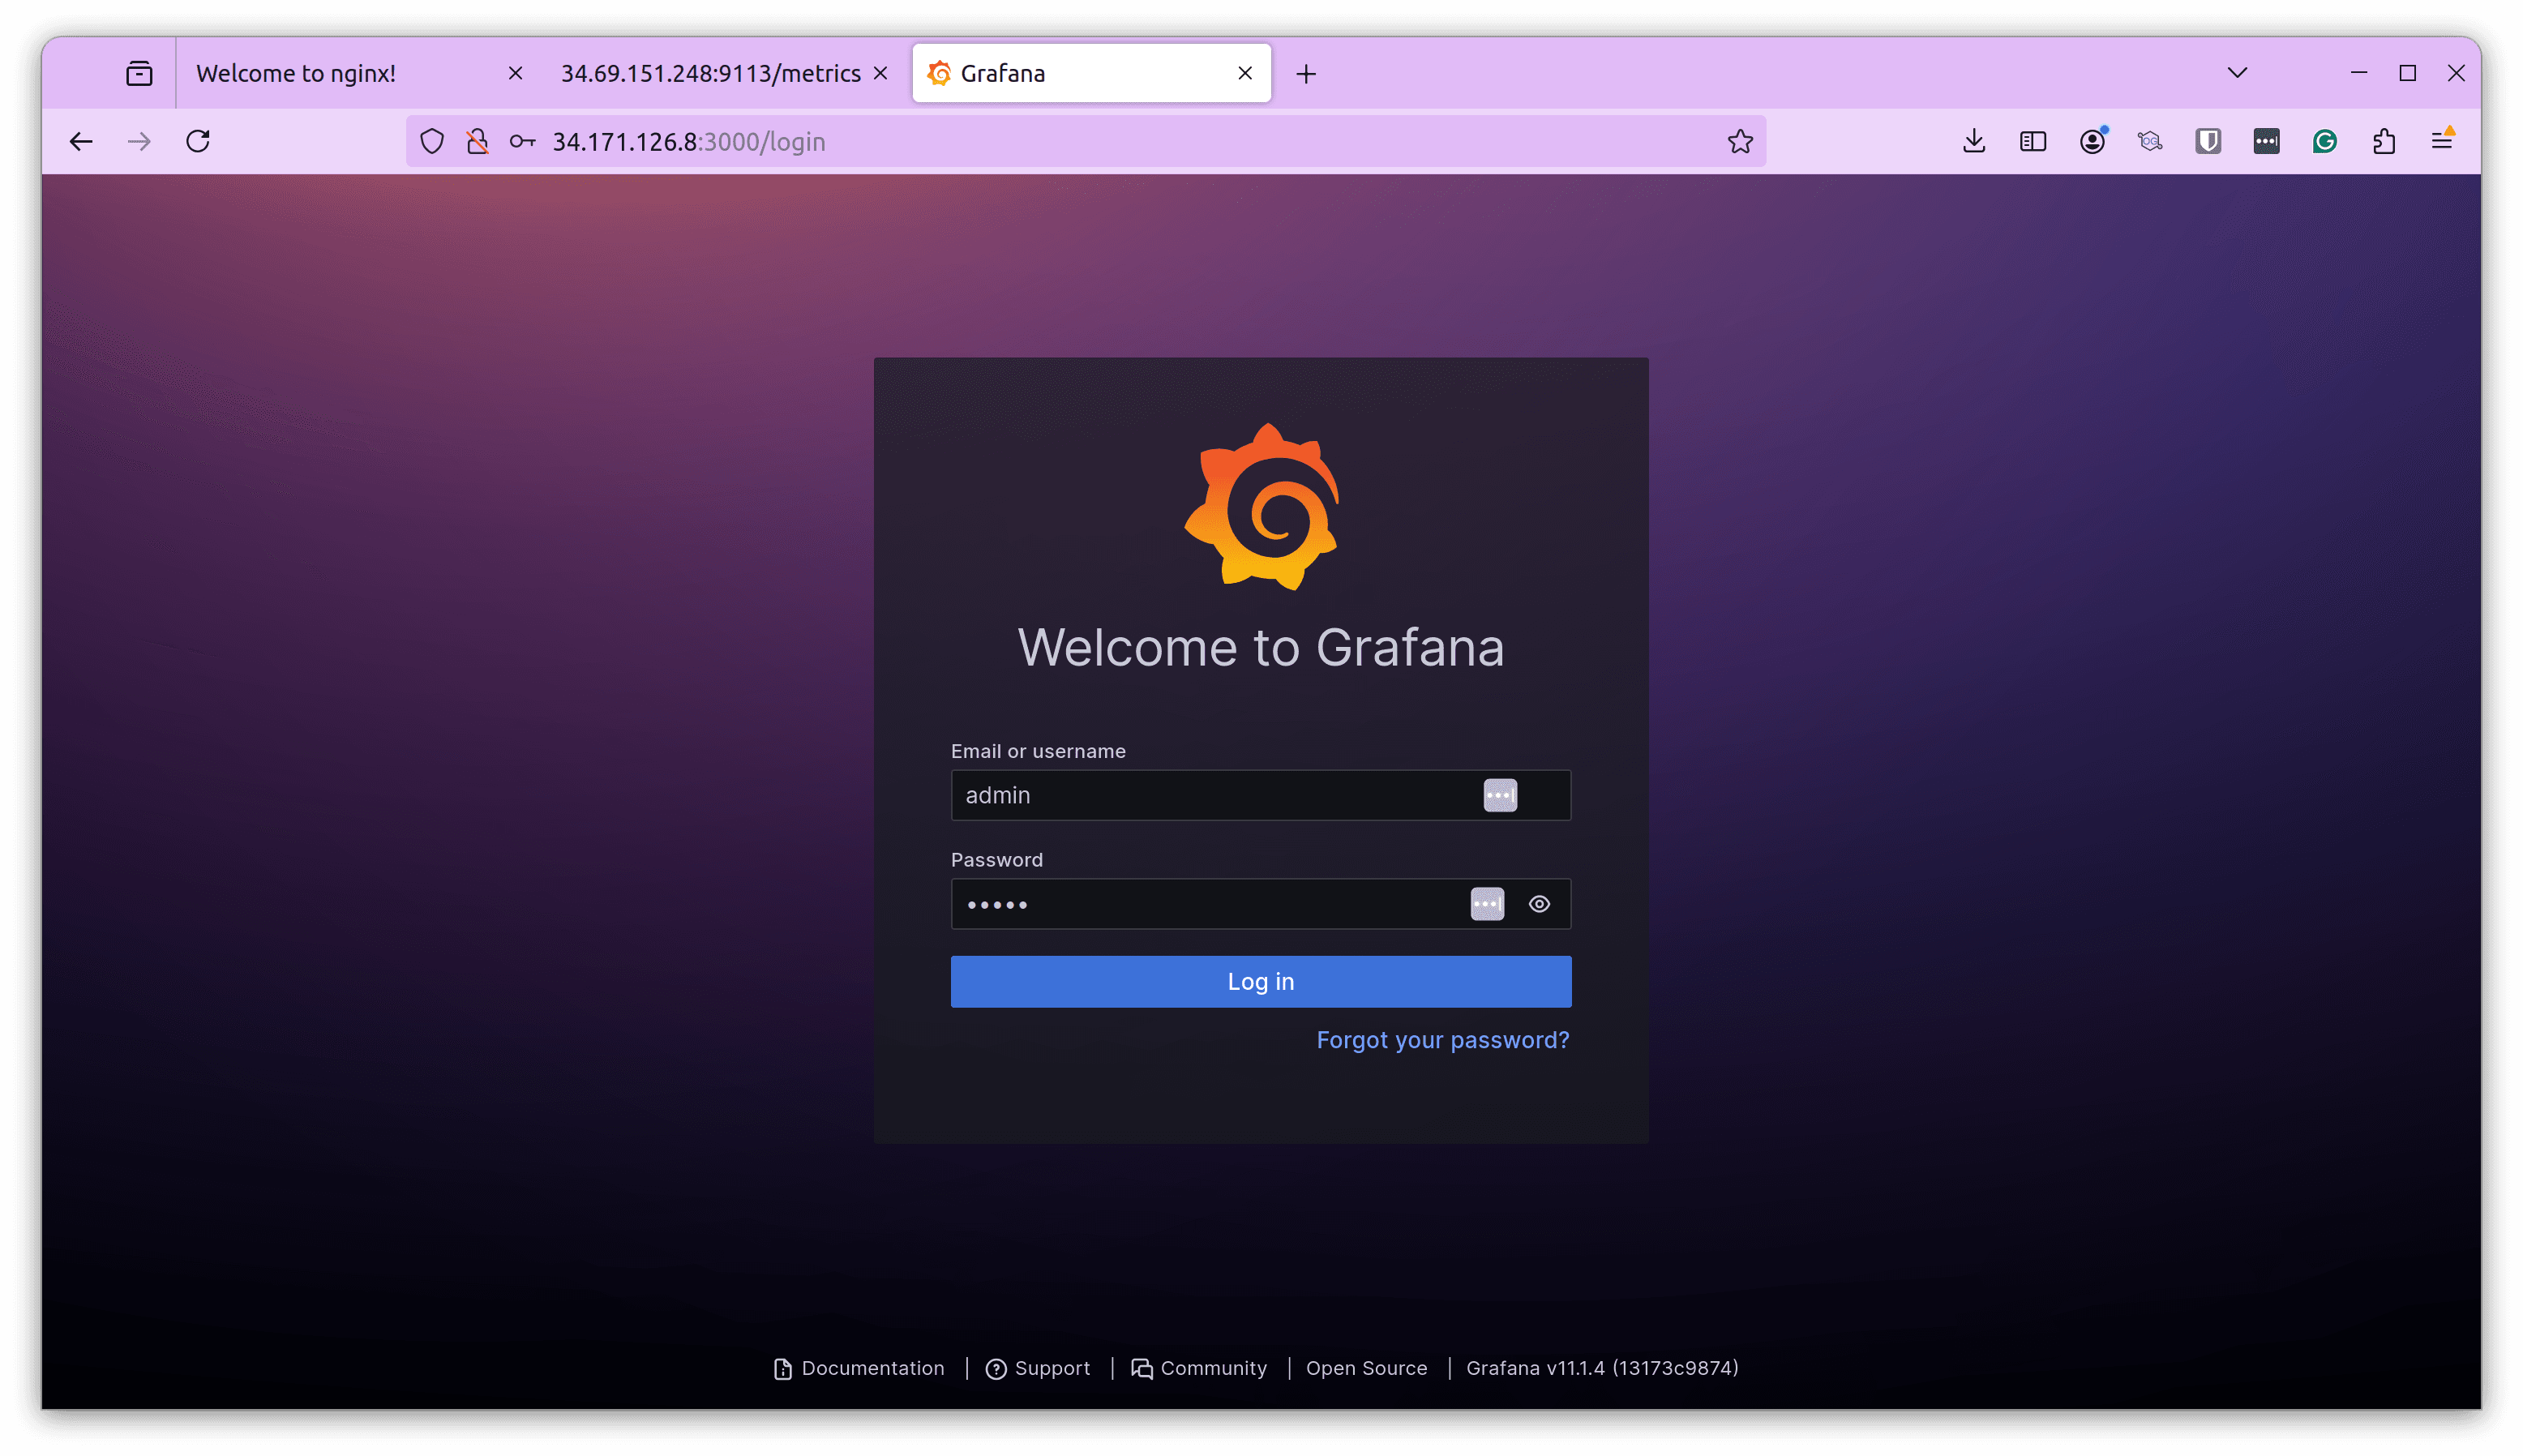The height and width of the screenshot is (1456, 2523).
Task: Open the Firefox application hamburger menu
Action: (2442, 141)
